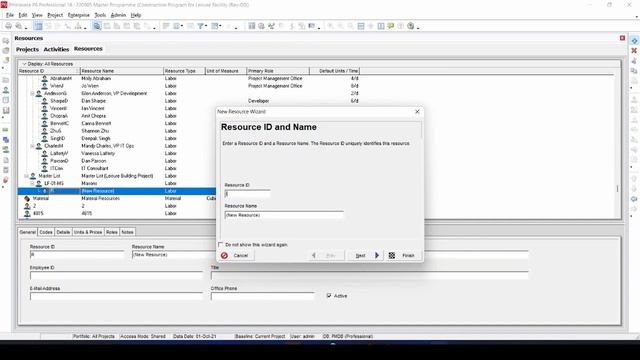Click the green speech bubble toolbar icon
This screenshot has width=640, height=360.
coord(391,26)
